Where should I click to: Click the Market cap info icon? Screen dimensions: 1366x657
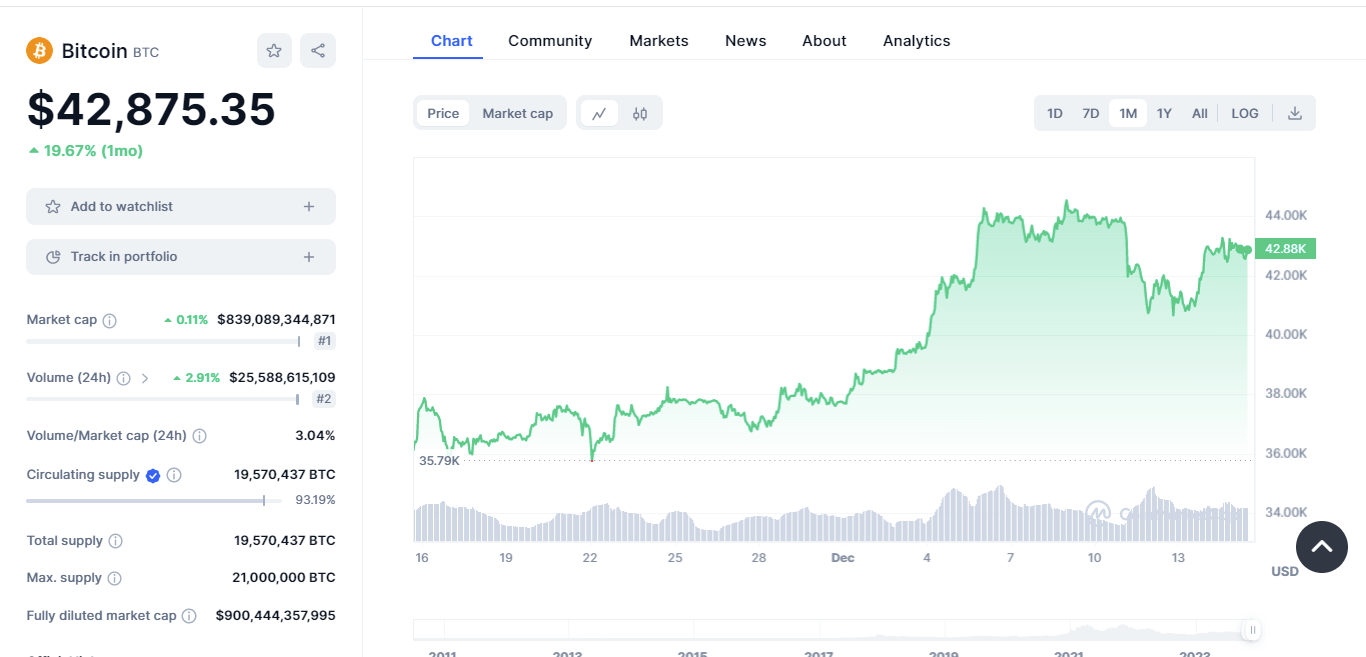click(110, 320)
